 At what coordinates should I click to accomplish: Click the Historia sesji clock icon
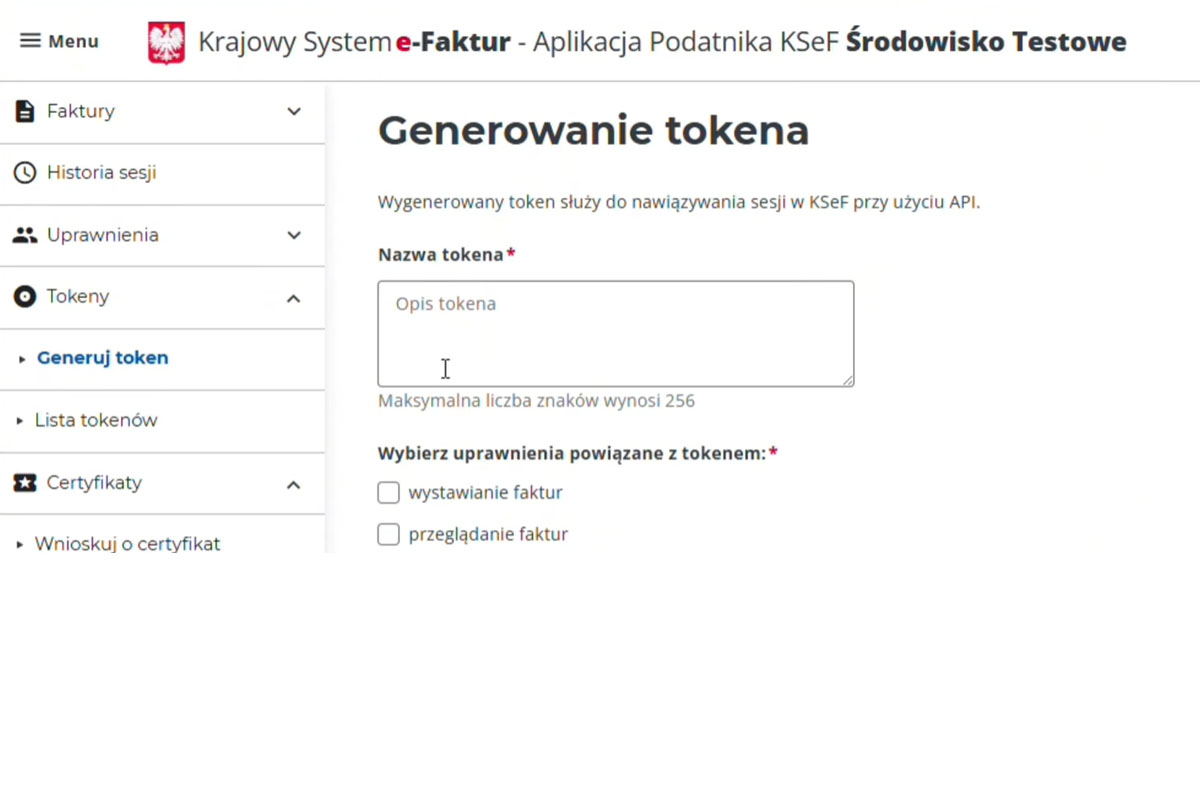click(25, 173)
